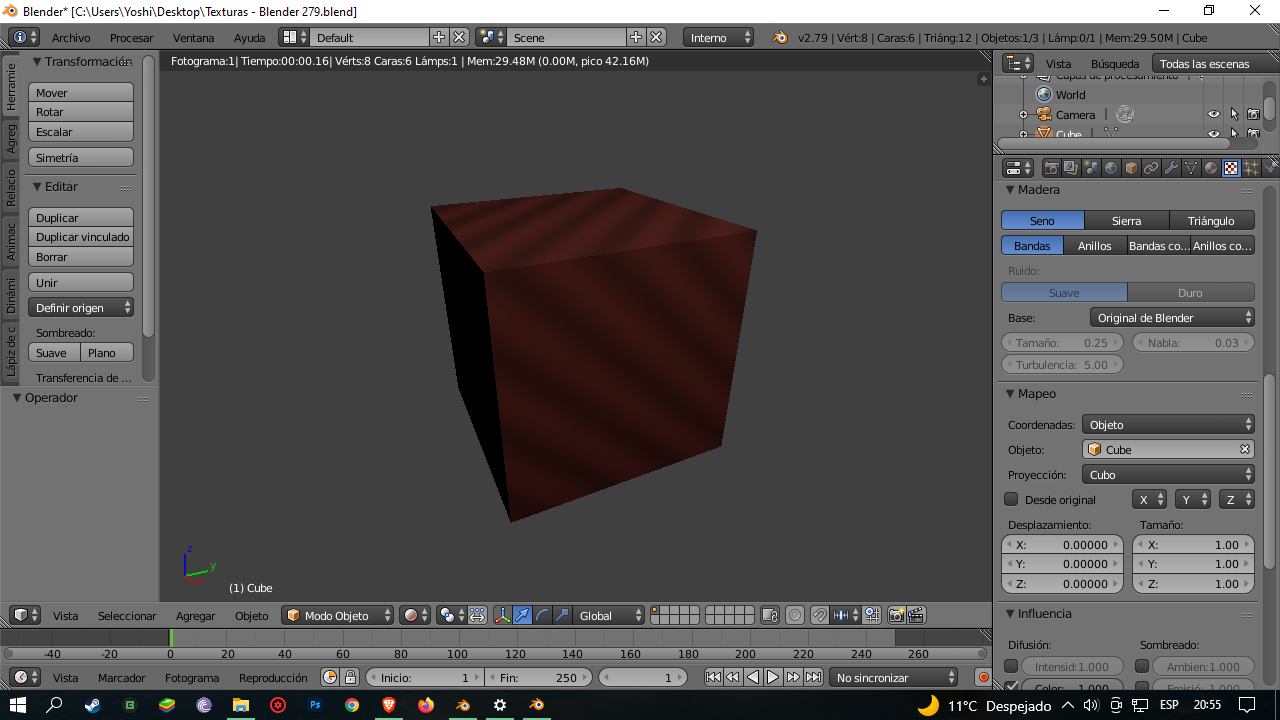Viewport: 1280px width, 720px height.
Task: Open the Modo Objeto mode selector
Action: 339,616
